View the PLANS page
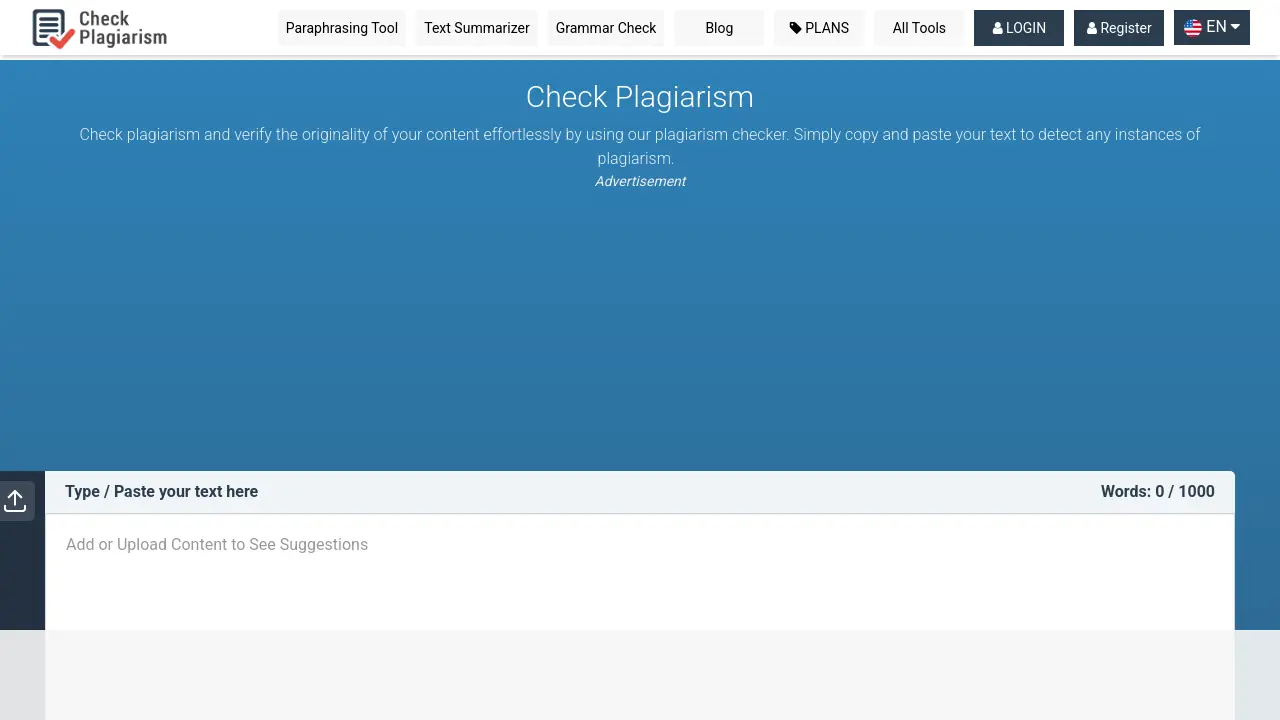 tap(820, 28)
